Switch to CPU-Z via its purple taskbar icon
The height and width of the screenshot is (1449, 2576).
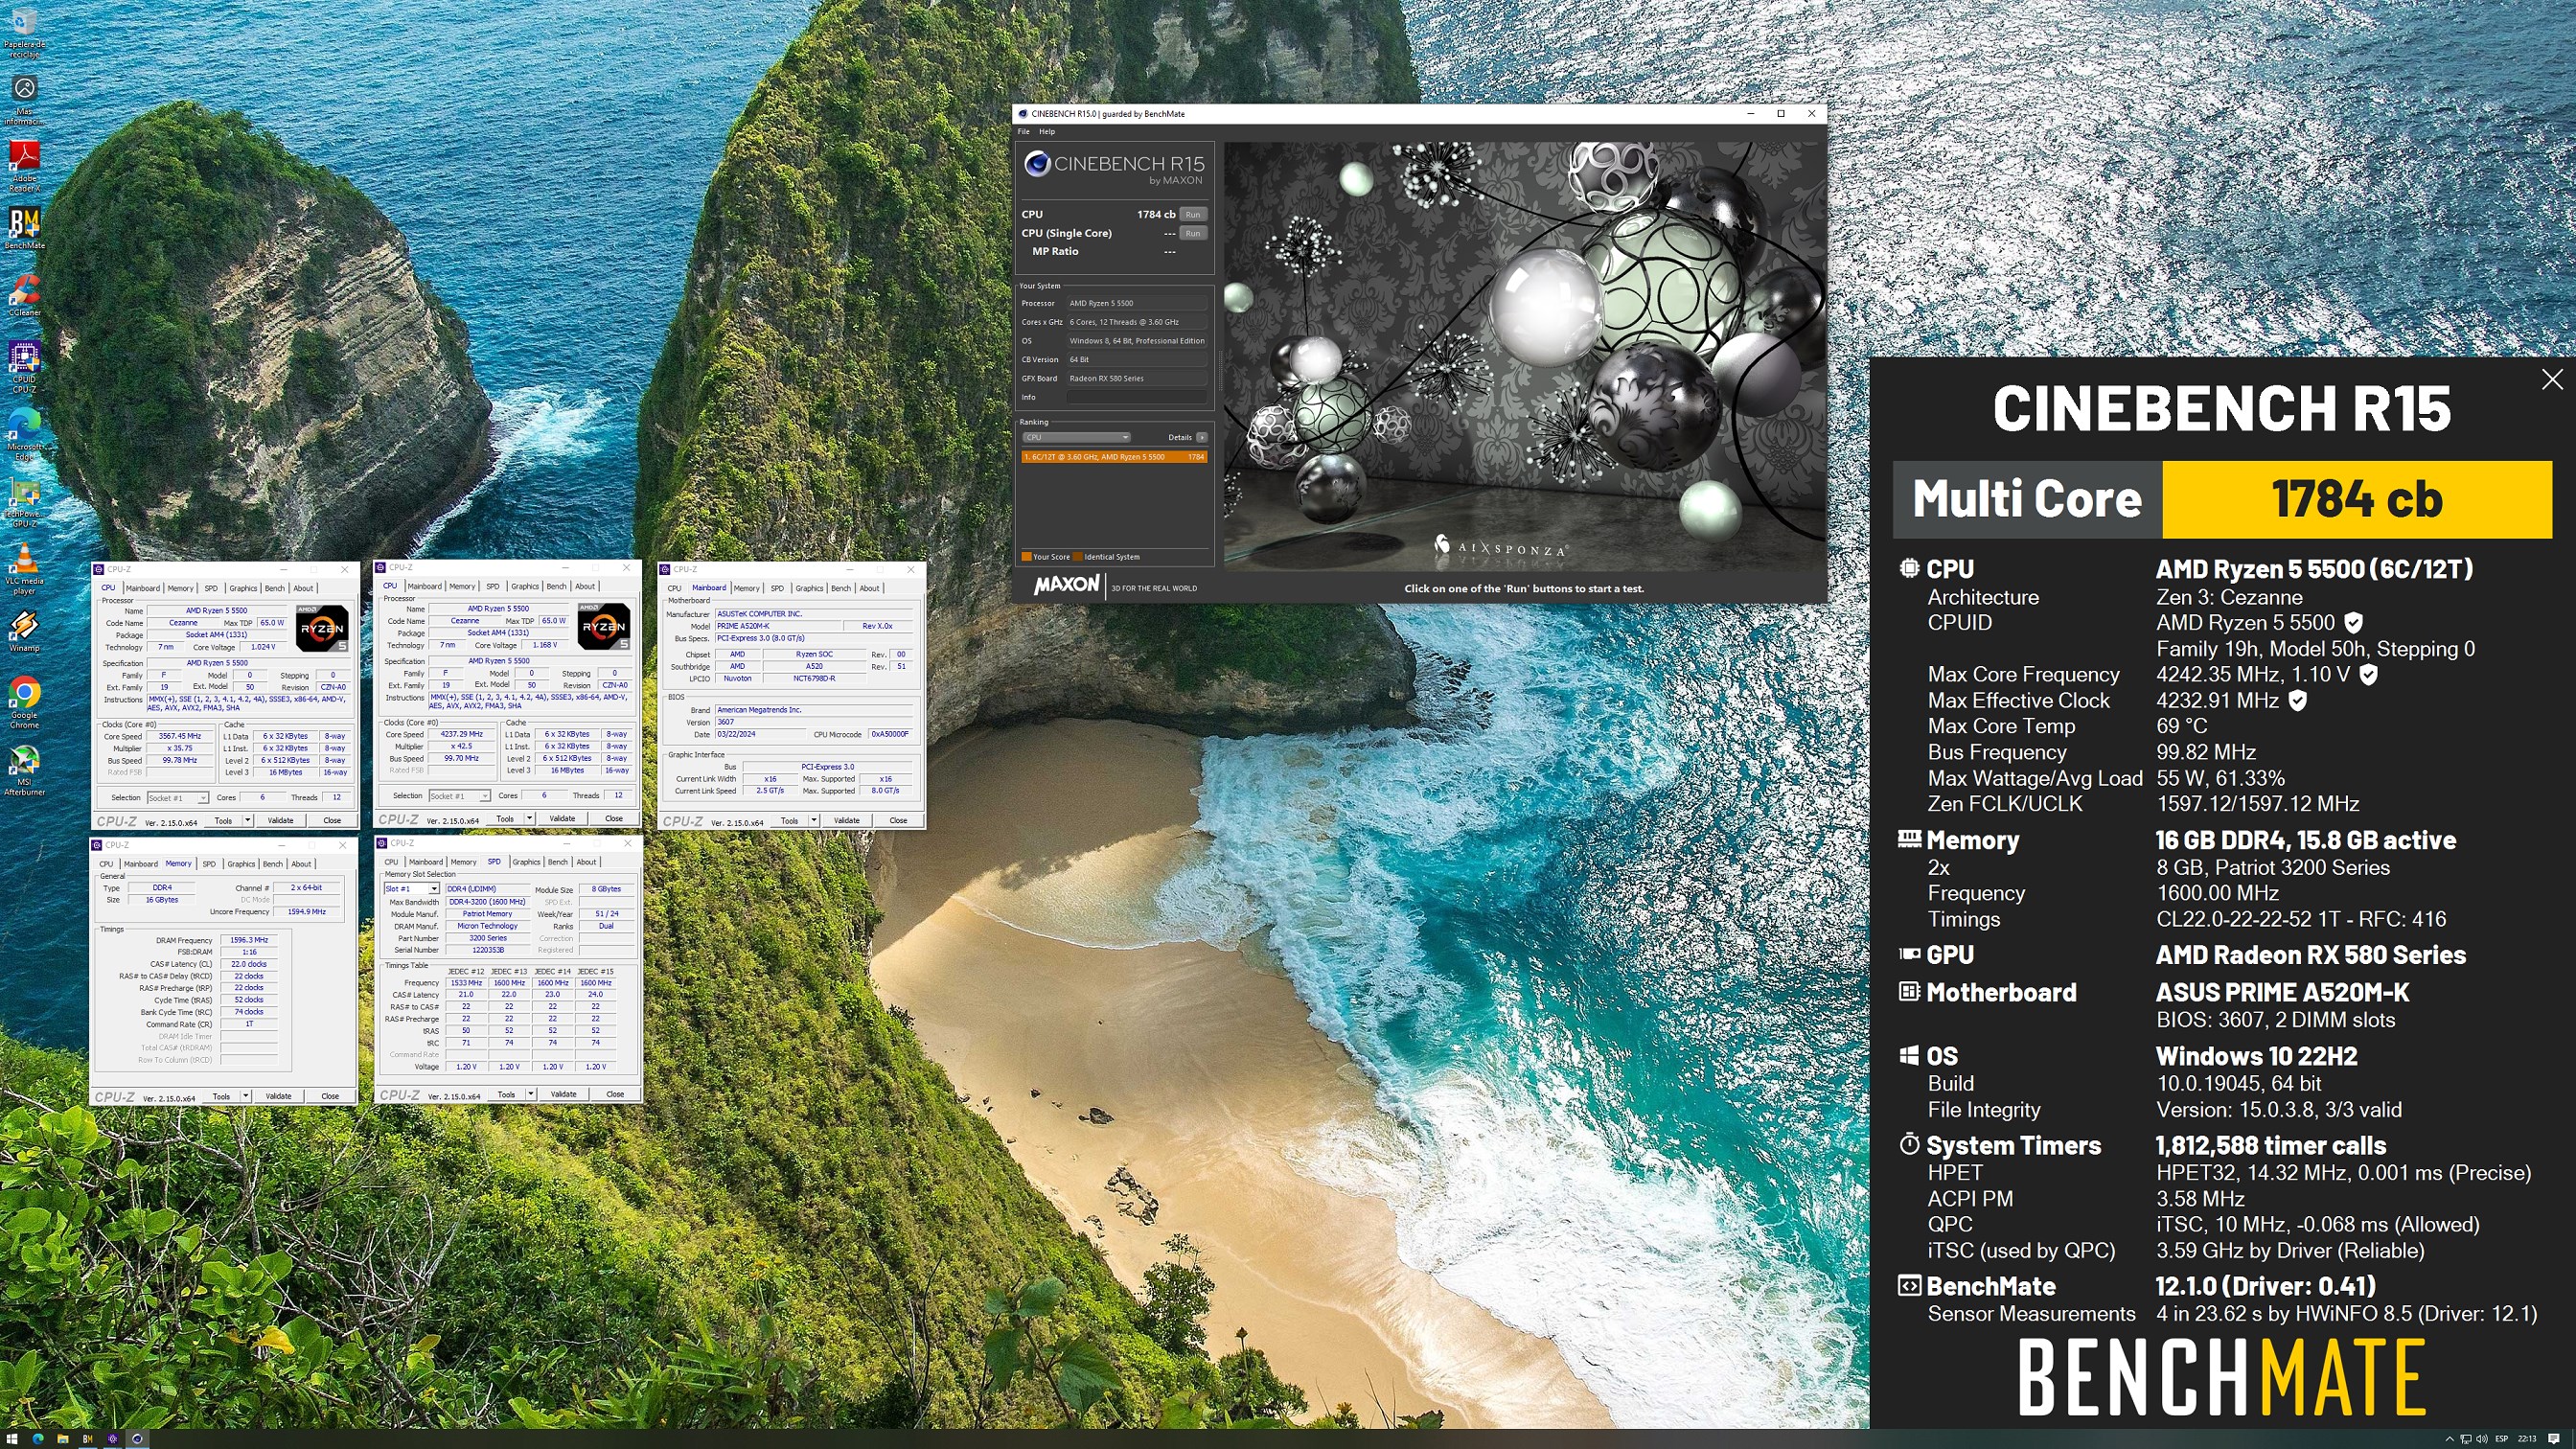[113, 1439]
